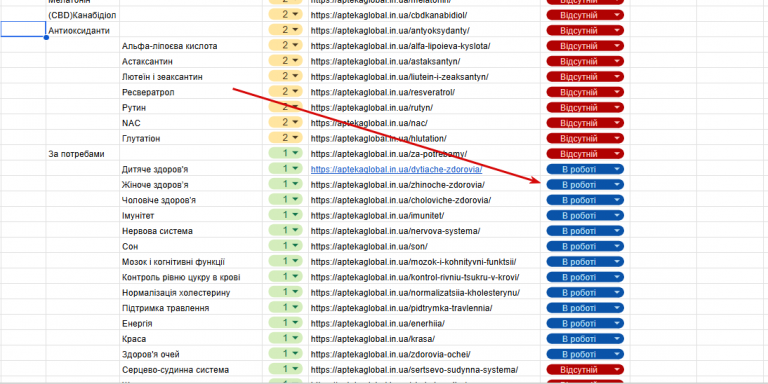
Task: Select the Контроль рівню цукру в крові cell
Action: pyautogui.click(x=191, y=277)
